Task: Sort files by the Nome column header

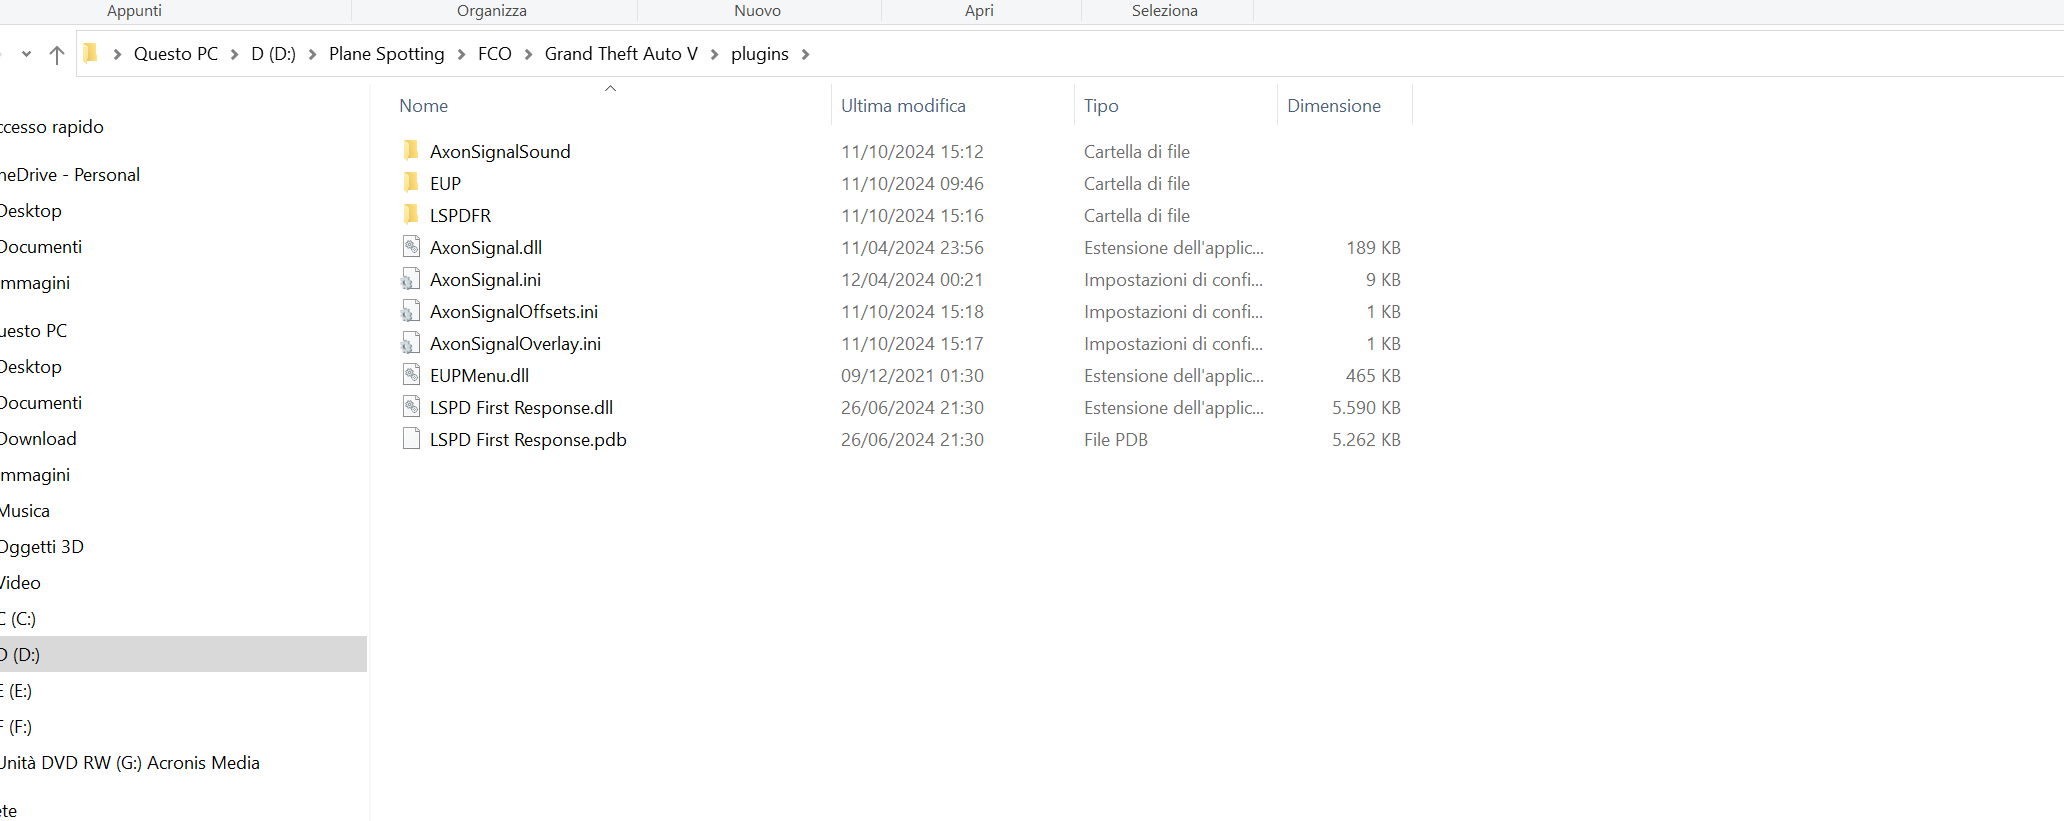Action: click(x=423, y=106)
